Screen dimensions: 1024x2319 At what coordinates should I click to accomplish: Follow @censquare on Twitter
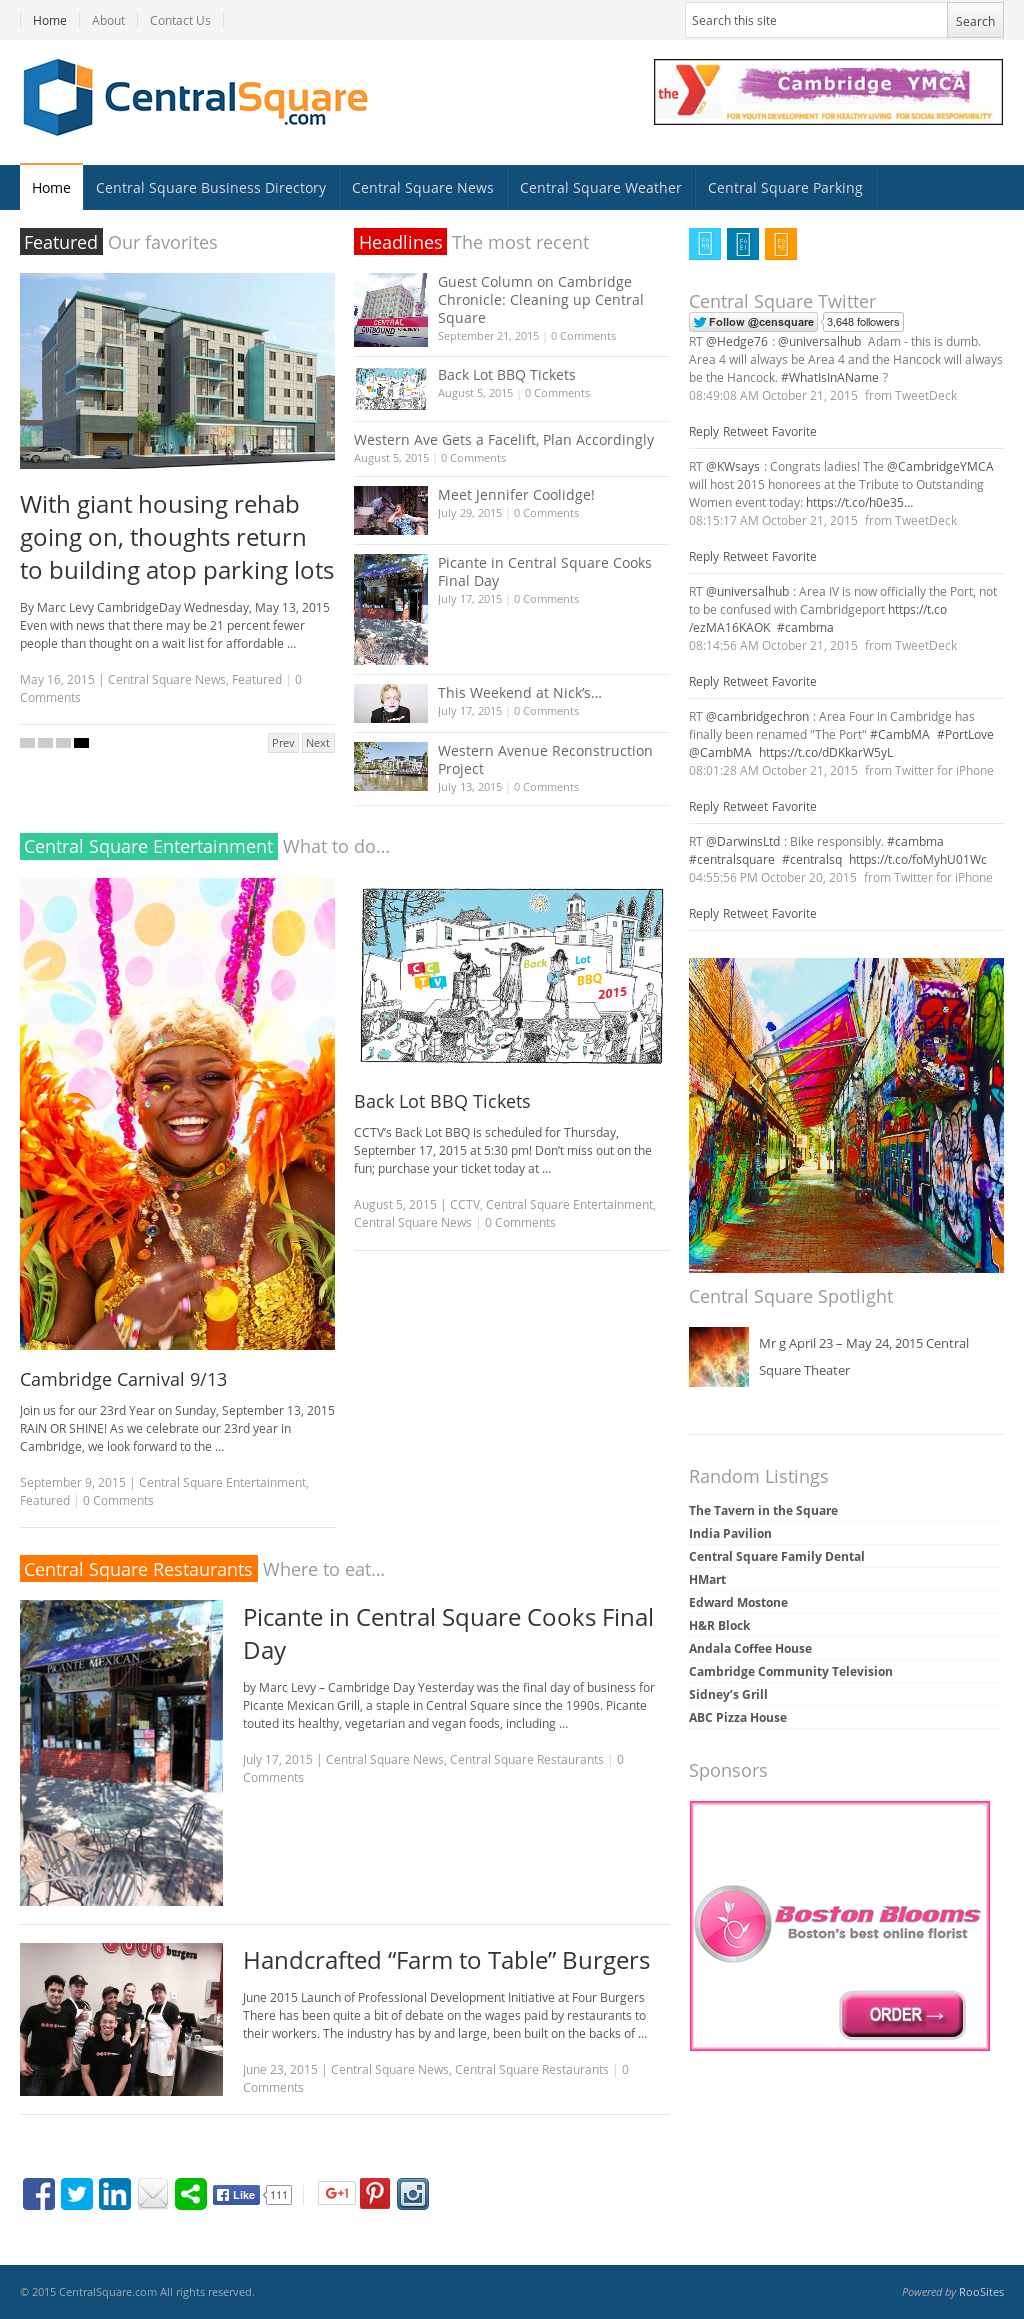[753, 322]
